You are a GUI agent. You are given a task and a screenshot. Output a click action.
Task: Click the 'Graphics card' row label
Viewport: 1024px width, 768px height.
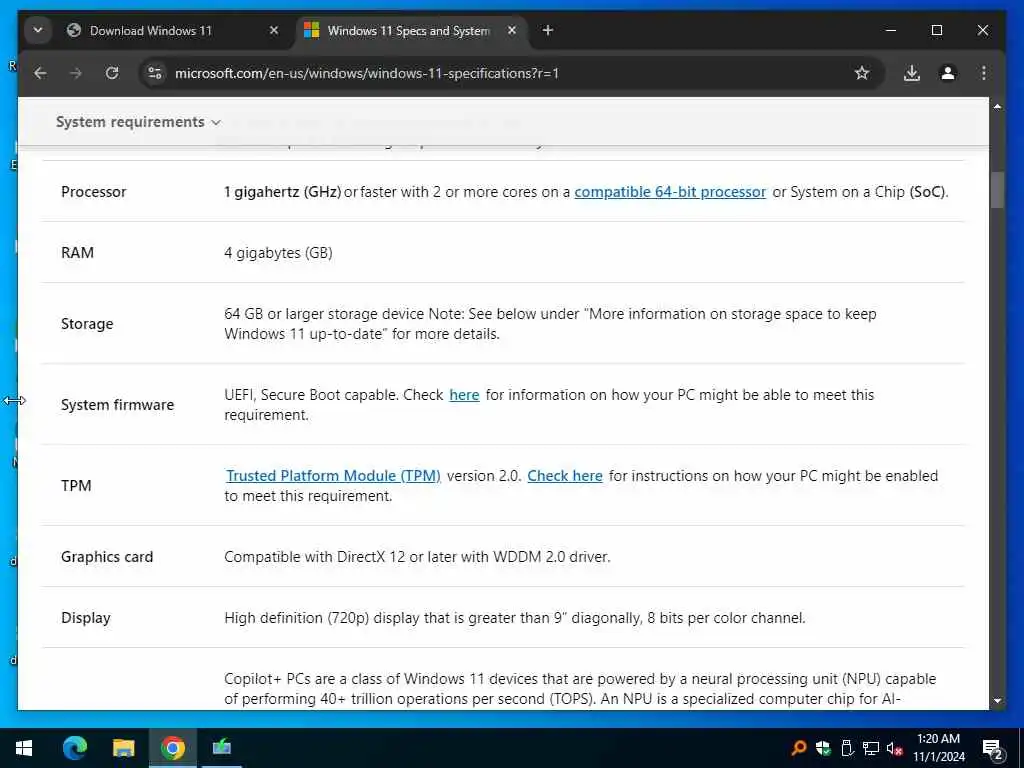[x=107, y=557]
